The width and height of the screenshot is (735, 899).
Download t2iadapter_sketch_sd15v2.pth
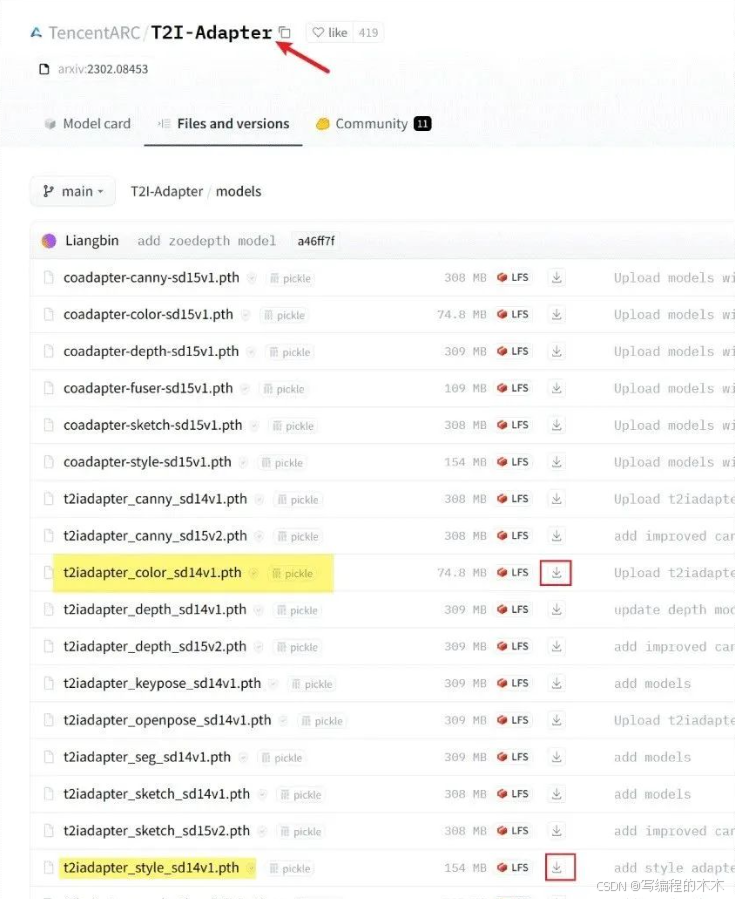556,831
